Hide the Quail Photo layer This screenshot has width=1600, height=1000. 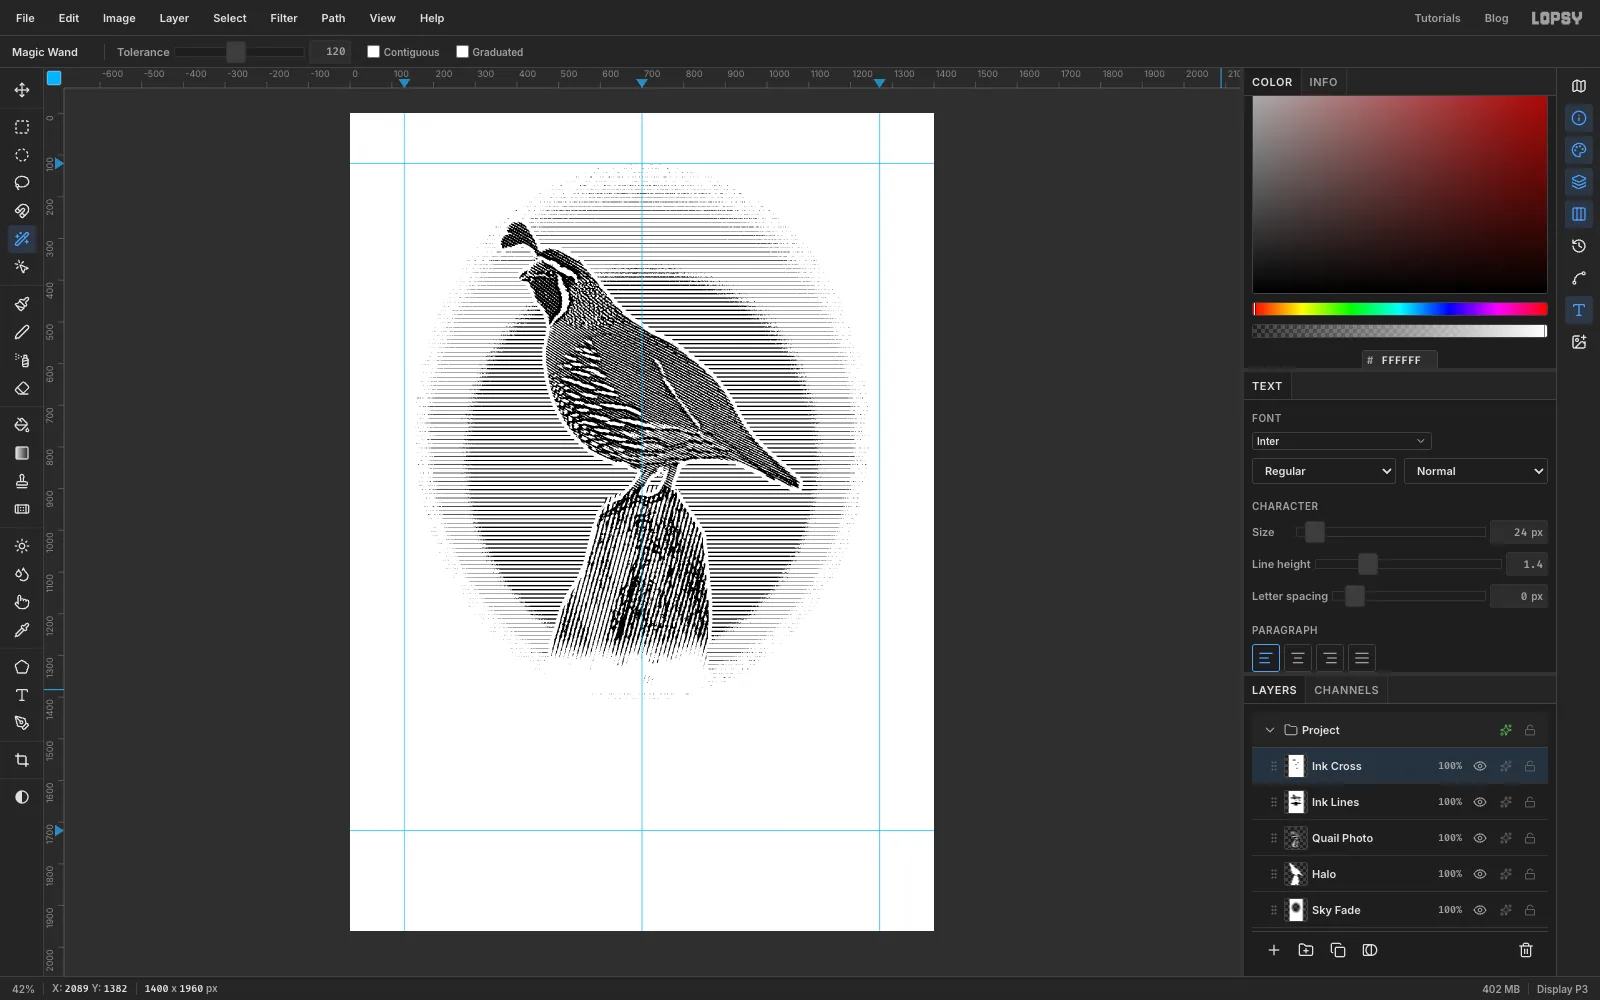[x=1480, y=838]
